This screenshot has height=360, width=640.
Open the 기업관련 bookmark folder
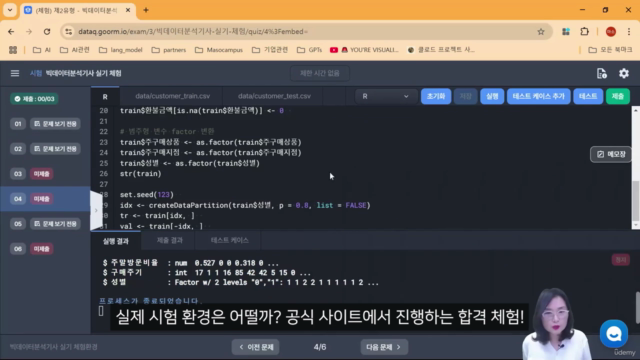pos(269,50)
